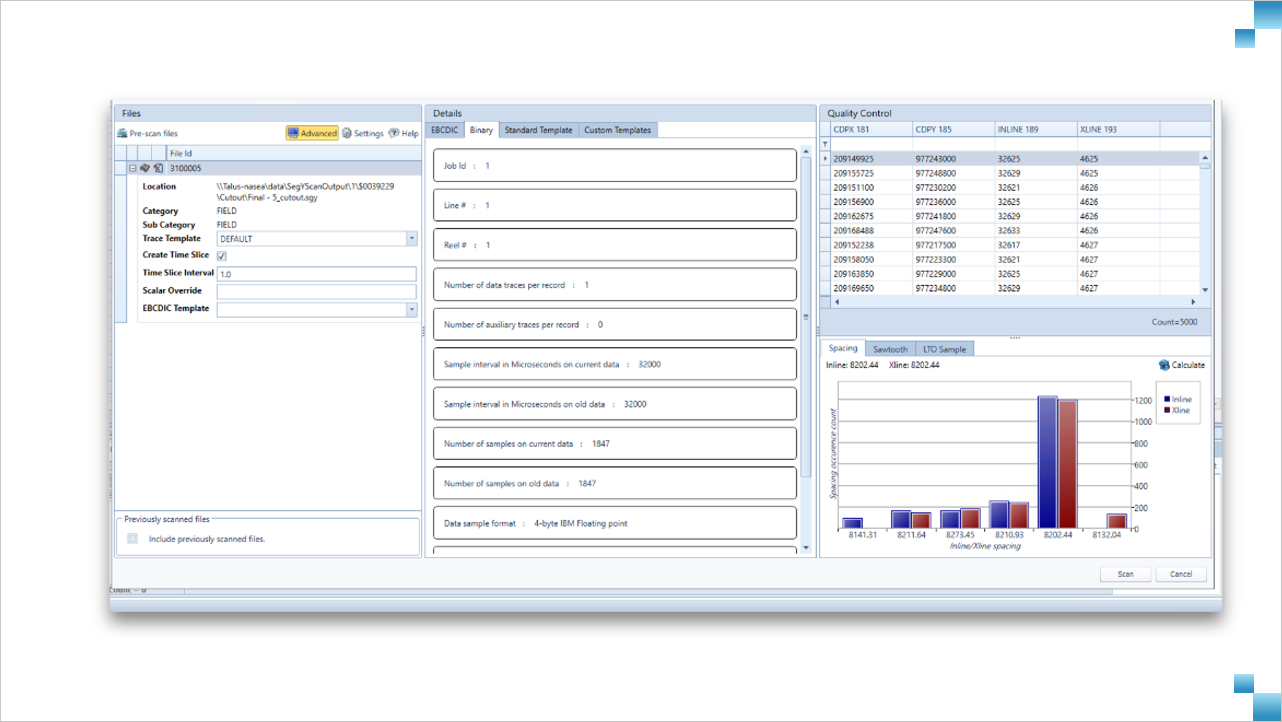Open Settings via the gear icon
The width and height of the screenshot is (1282, 722).
[346, 132]
